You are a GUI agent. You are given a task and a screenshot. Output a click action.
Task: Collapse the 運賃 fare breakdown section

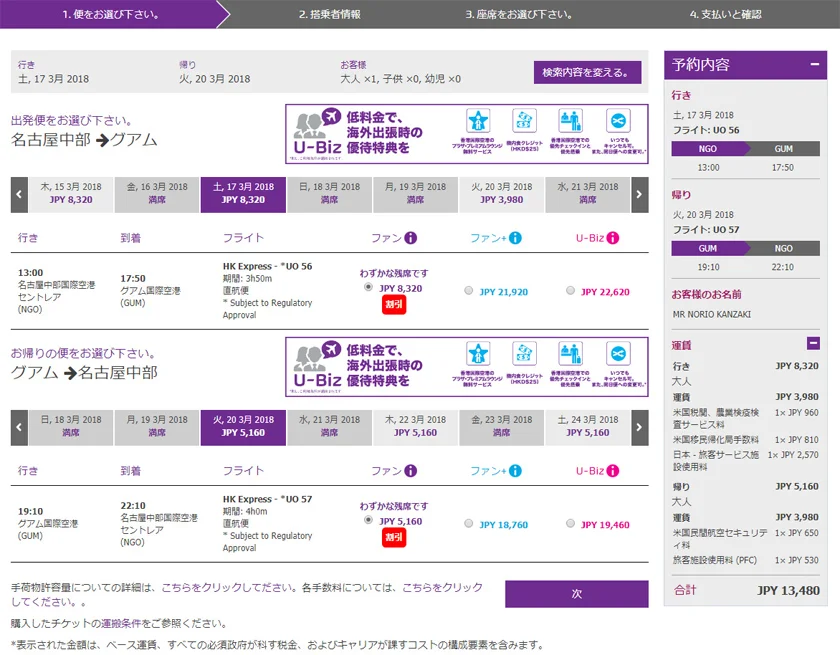(813, 343)
